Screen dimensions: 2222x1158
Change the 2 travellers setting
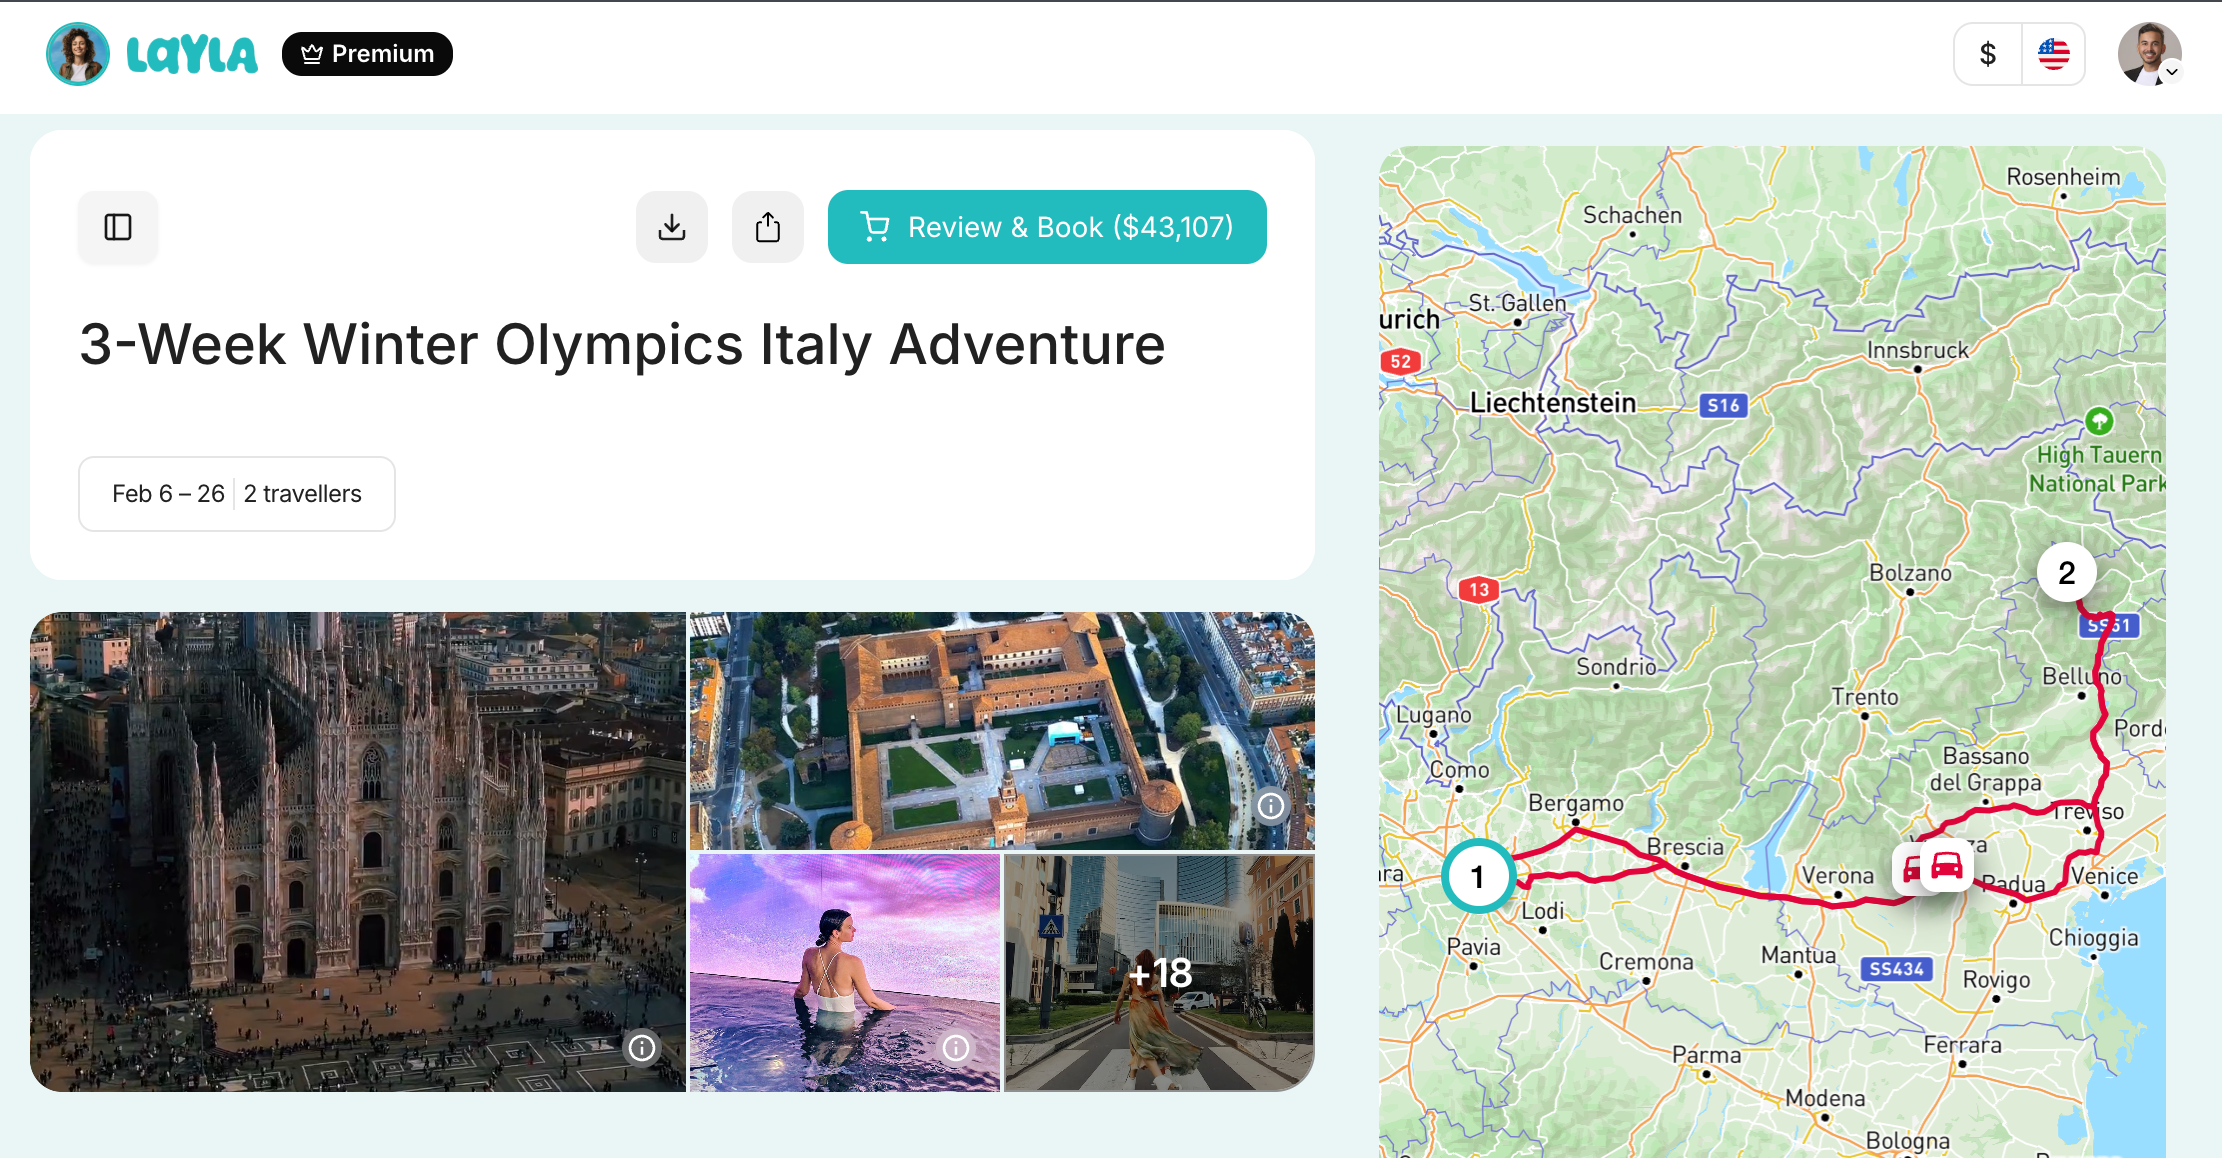pyautogui.click(x=303, y=494)
